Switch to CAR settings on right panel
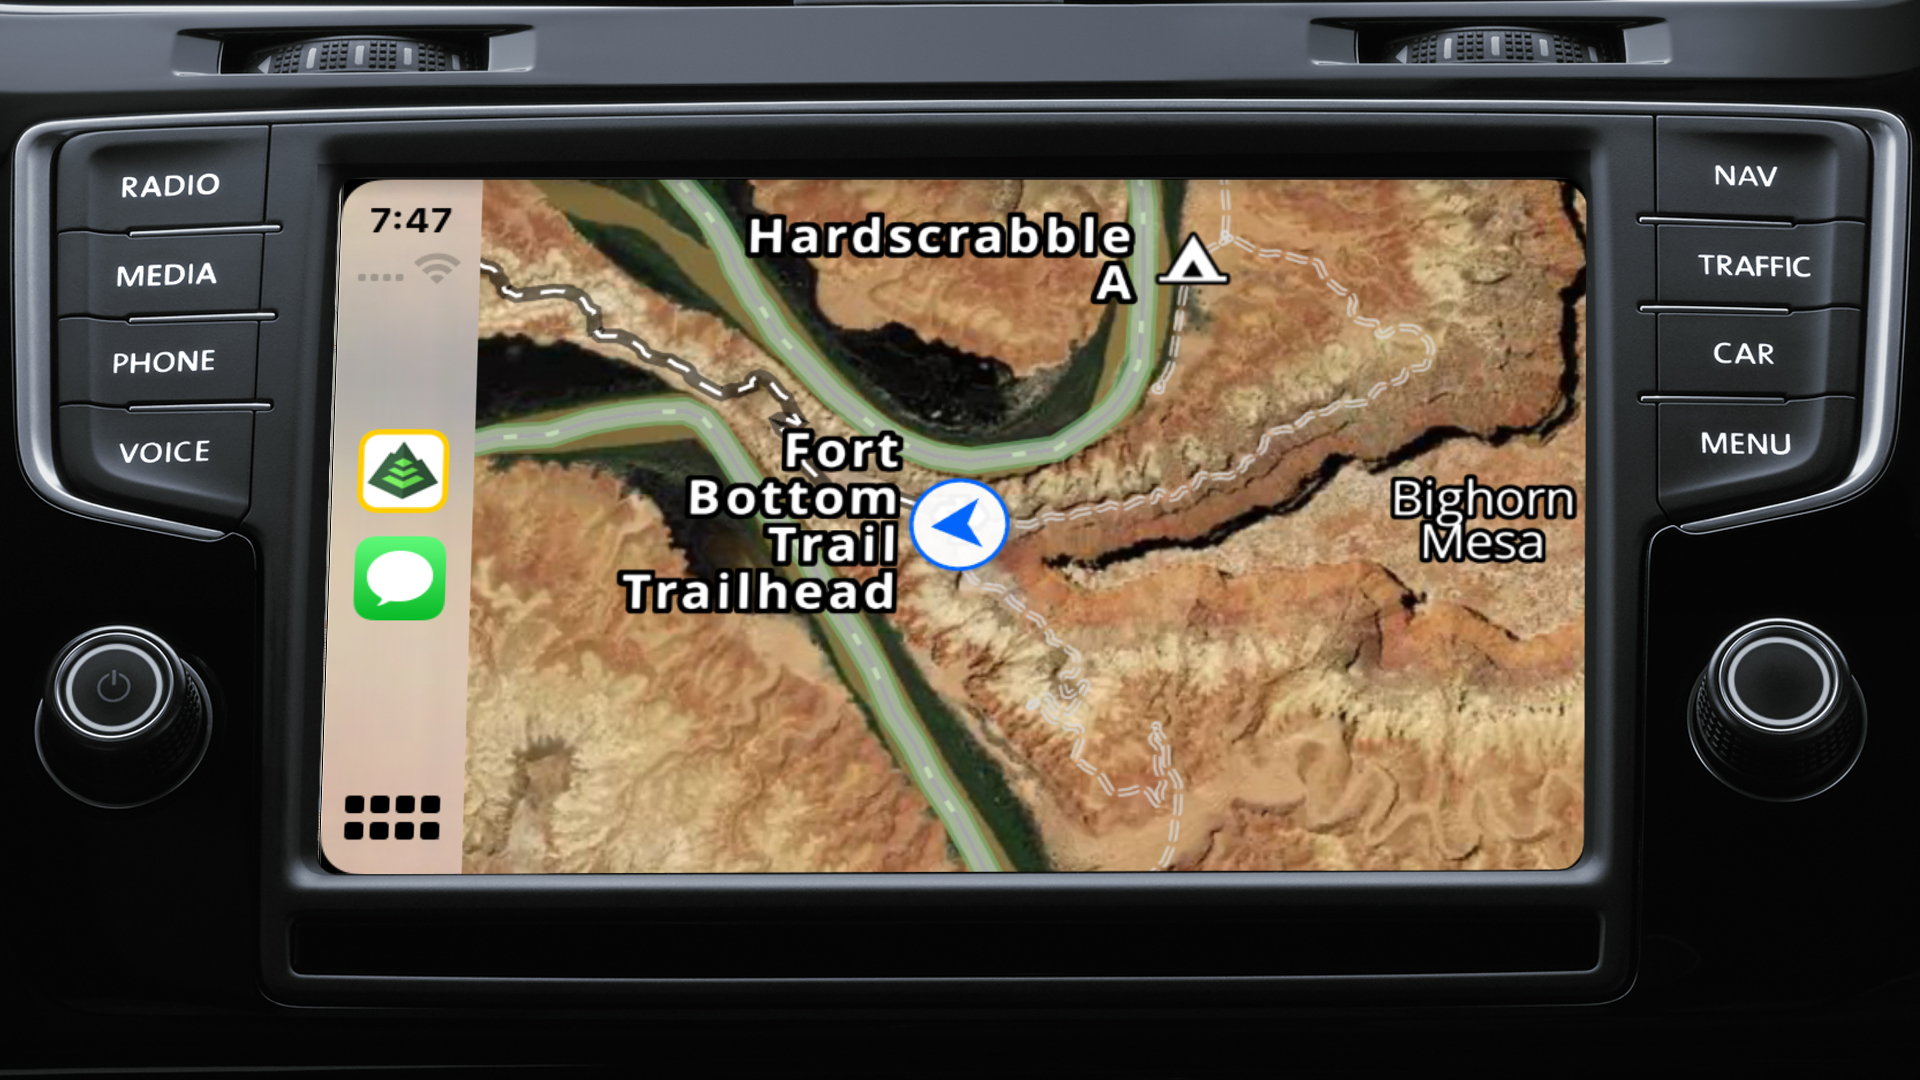1920x1080 pixels. [x=1743, y=352]
